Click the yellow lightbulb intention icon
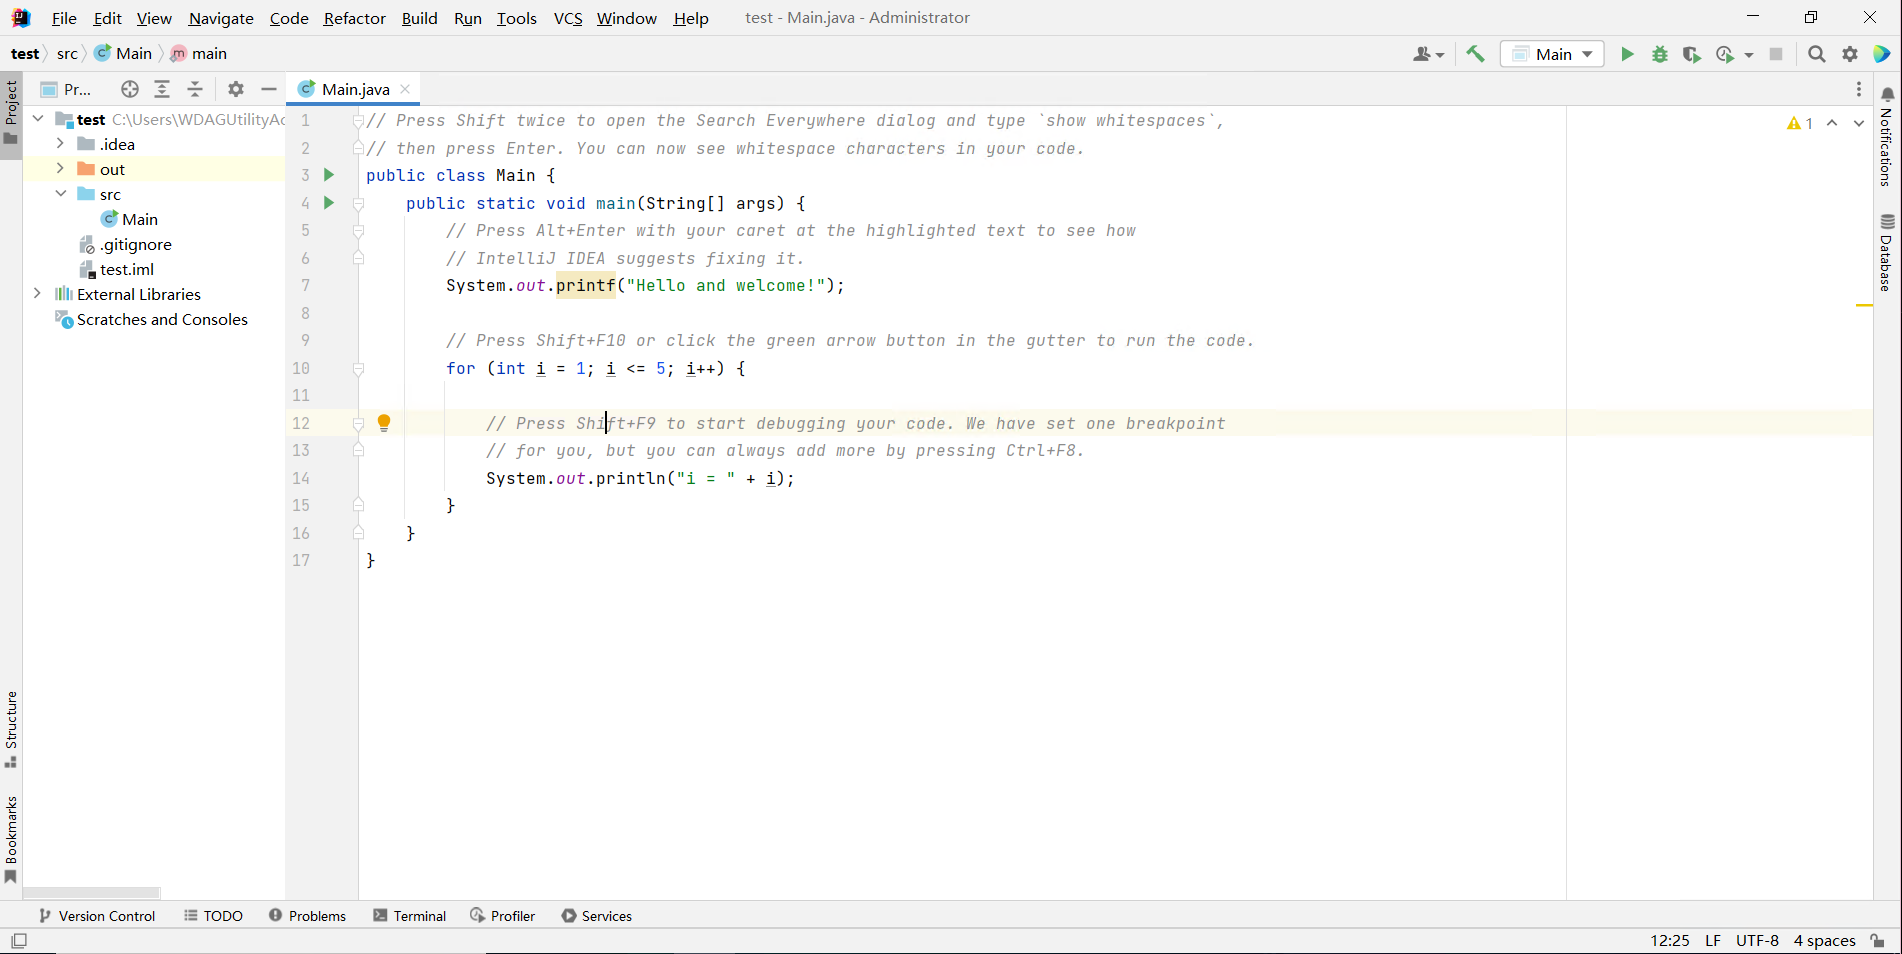 [x=384, y=423]
